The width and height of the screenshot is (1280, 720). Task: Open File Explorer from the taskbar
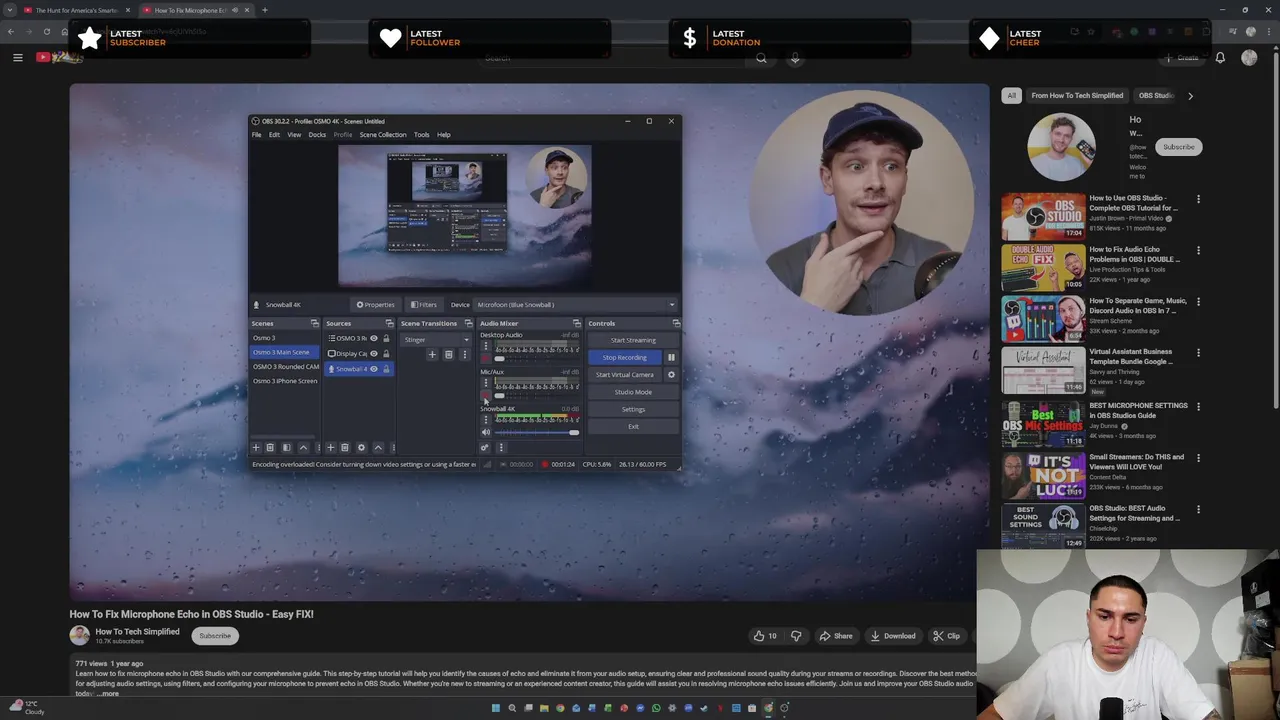(544, 708)
